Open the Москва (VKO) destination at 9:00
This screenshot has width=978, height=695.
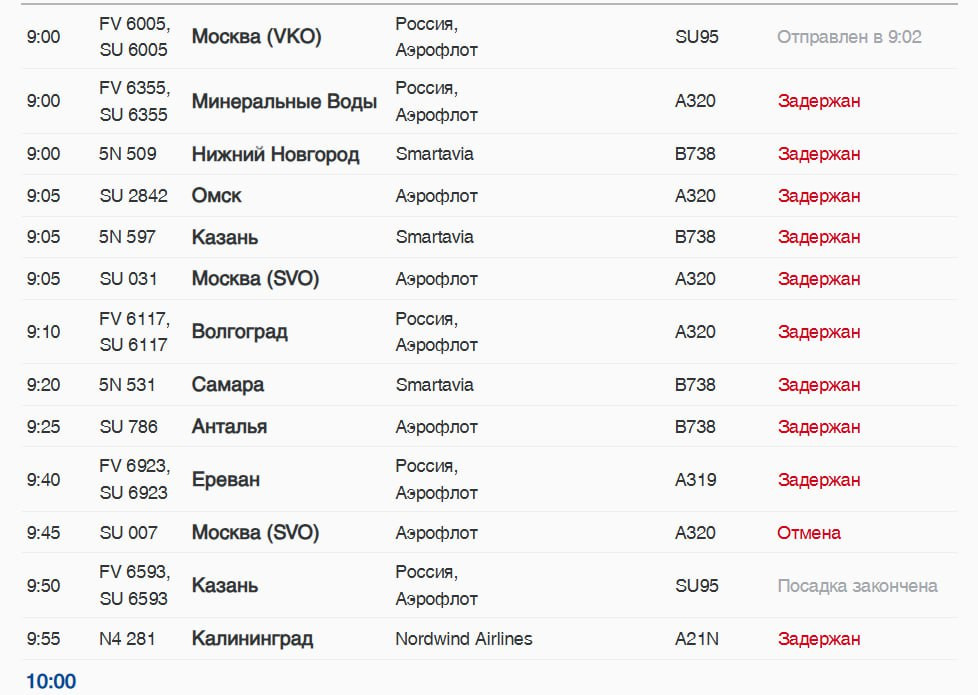(256, 37)
